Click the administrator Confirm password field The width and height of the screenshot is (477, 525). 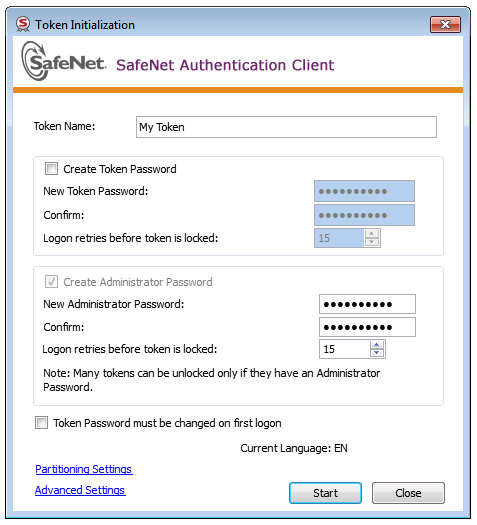pos(367,327)
